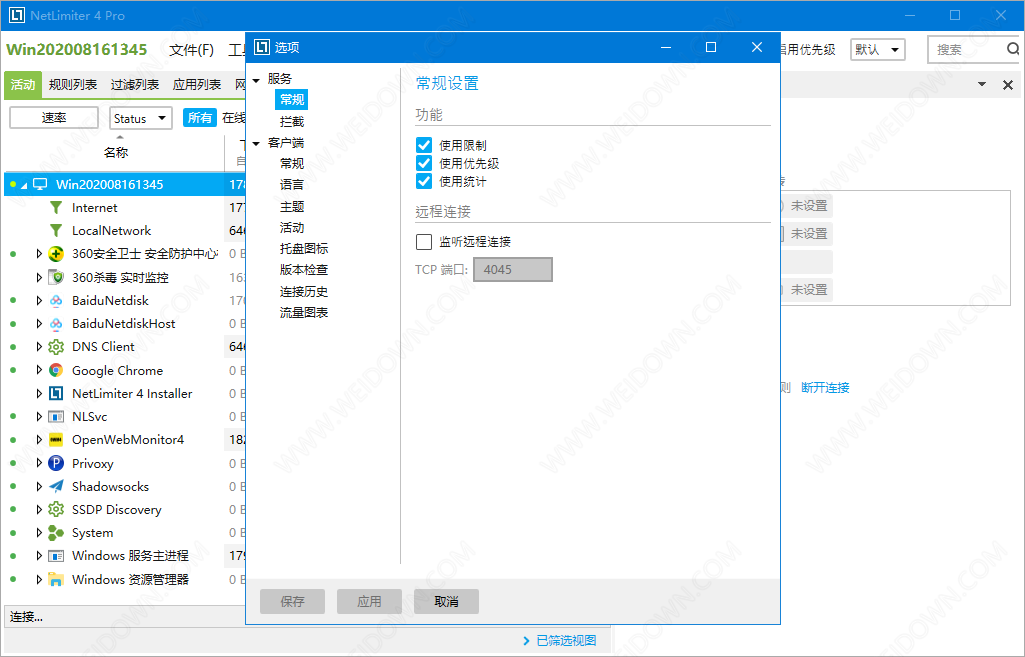
Task: Open the 文件(F) menu
Action: coord(192,50)
